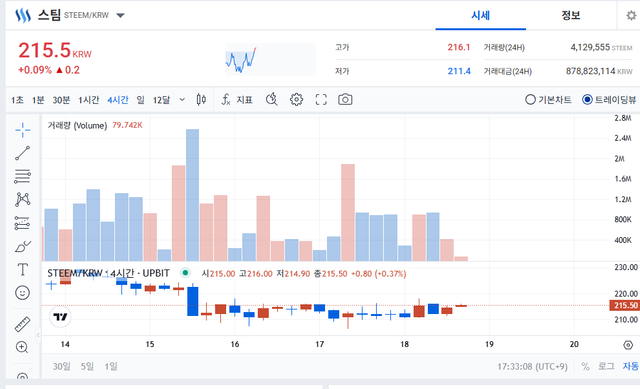Open chart settings gear in toolbar
The height and width of the screenshot is (389, 640).
point(296,100)
